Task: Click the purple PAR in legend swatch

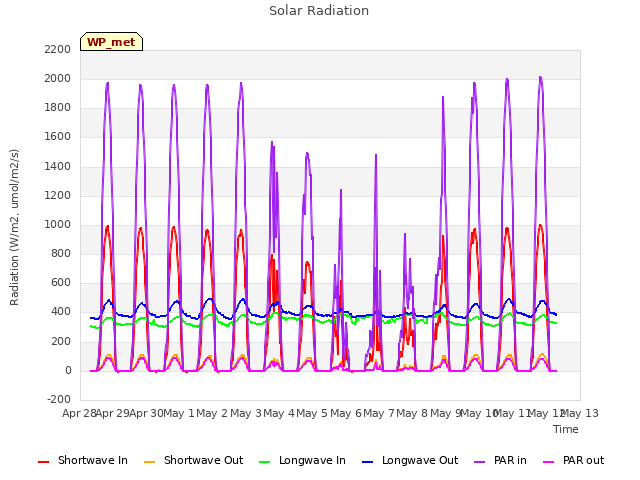Action: [x=480, y=462]
